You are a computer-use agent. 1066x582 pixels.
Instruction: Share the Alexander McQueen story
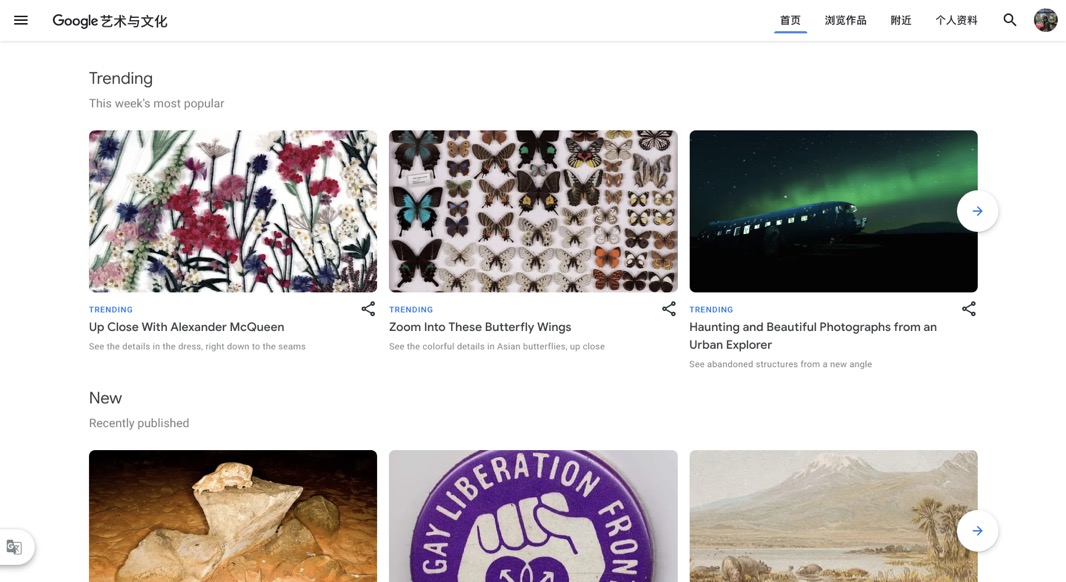368,309
